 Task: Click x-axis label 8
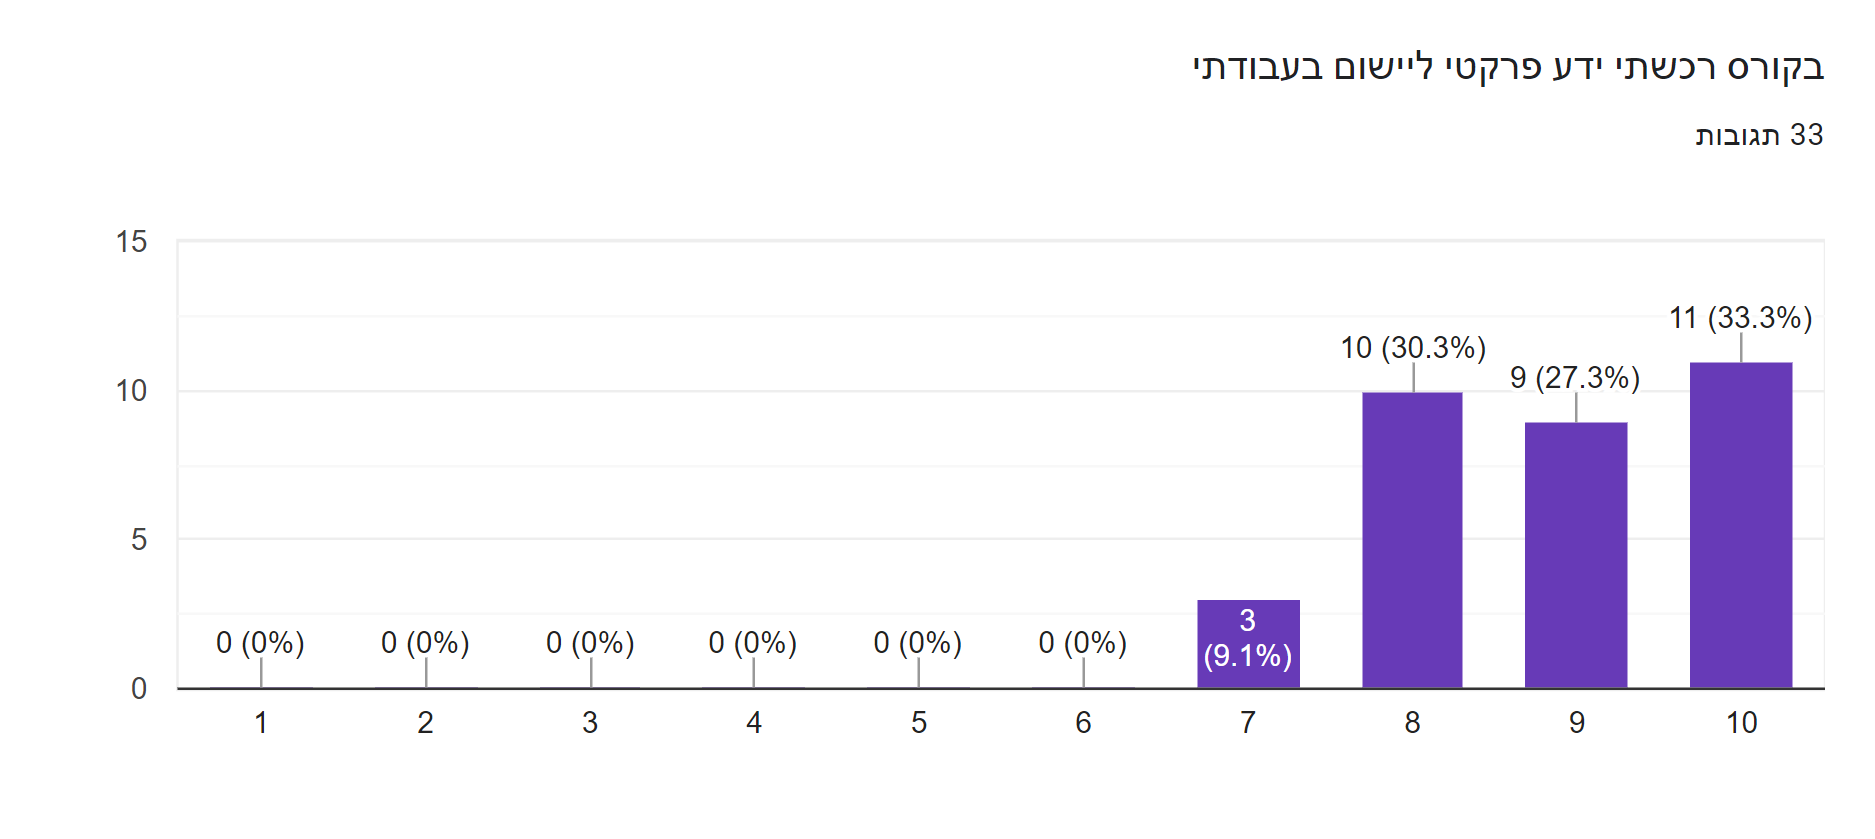click(x=1412, y=722)
